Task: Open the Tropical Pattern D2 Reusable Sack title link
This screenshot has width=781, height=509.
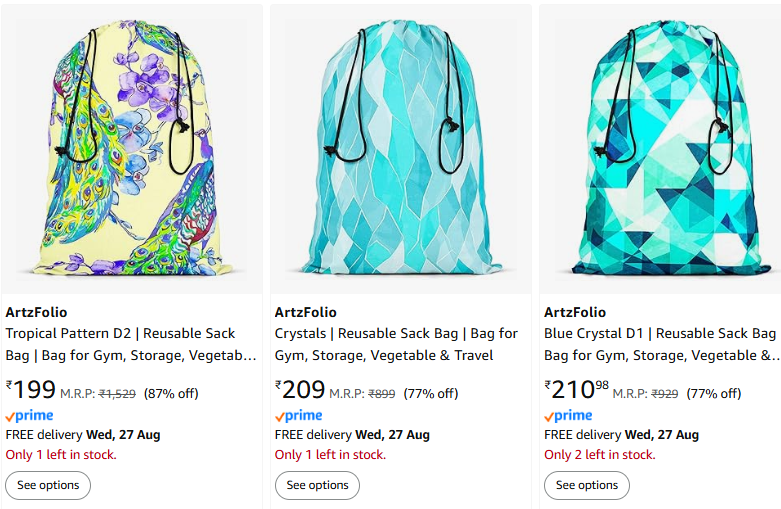Action: click(x=131, y=344)
